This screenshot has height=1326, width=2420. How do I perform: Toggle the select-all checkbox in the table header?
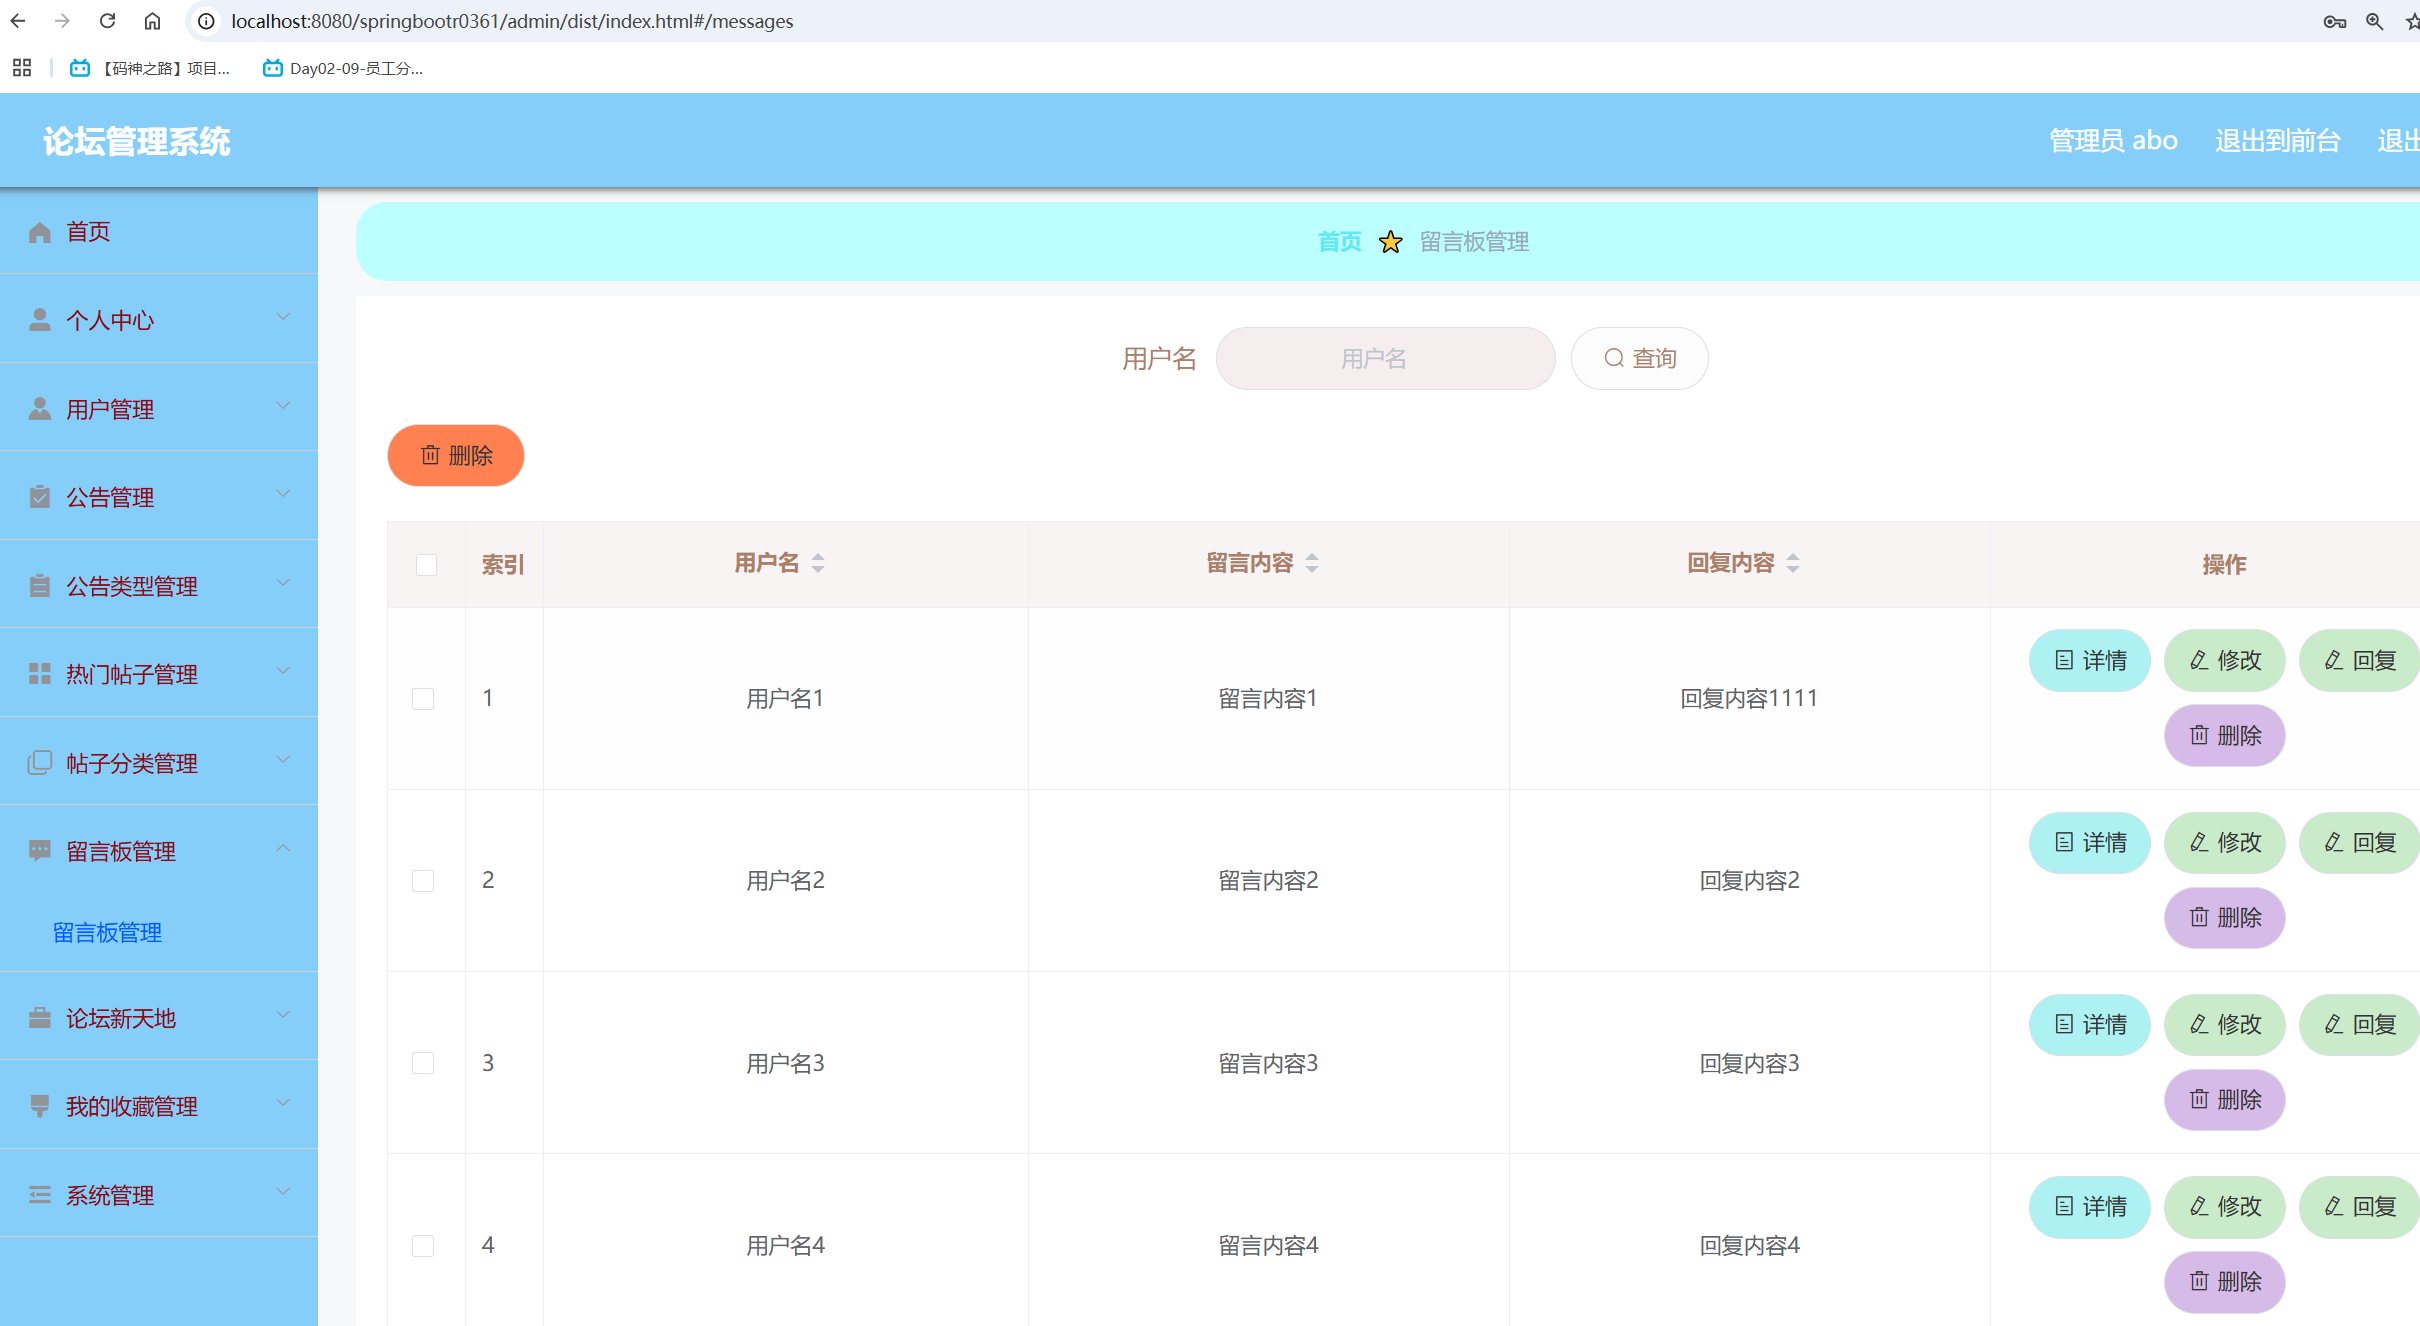point(426,565)
